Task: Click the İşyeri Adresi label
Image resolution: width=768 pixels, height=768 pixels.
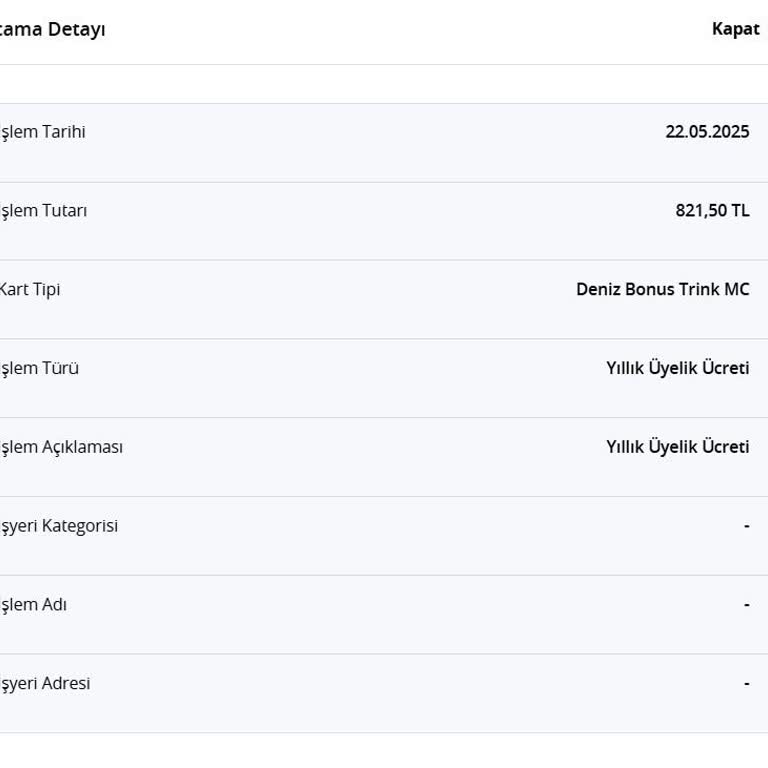Action: point(45,684)
